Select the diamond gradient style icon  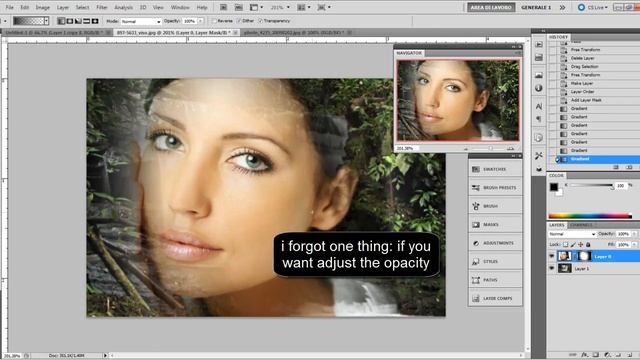[x=95, y=21]
